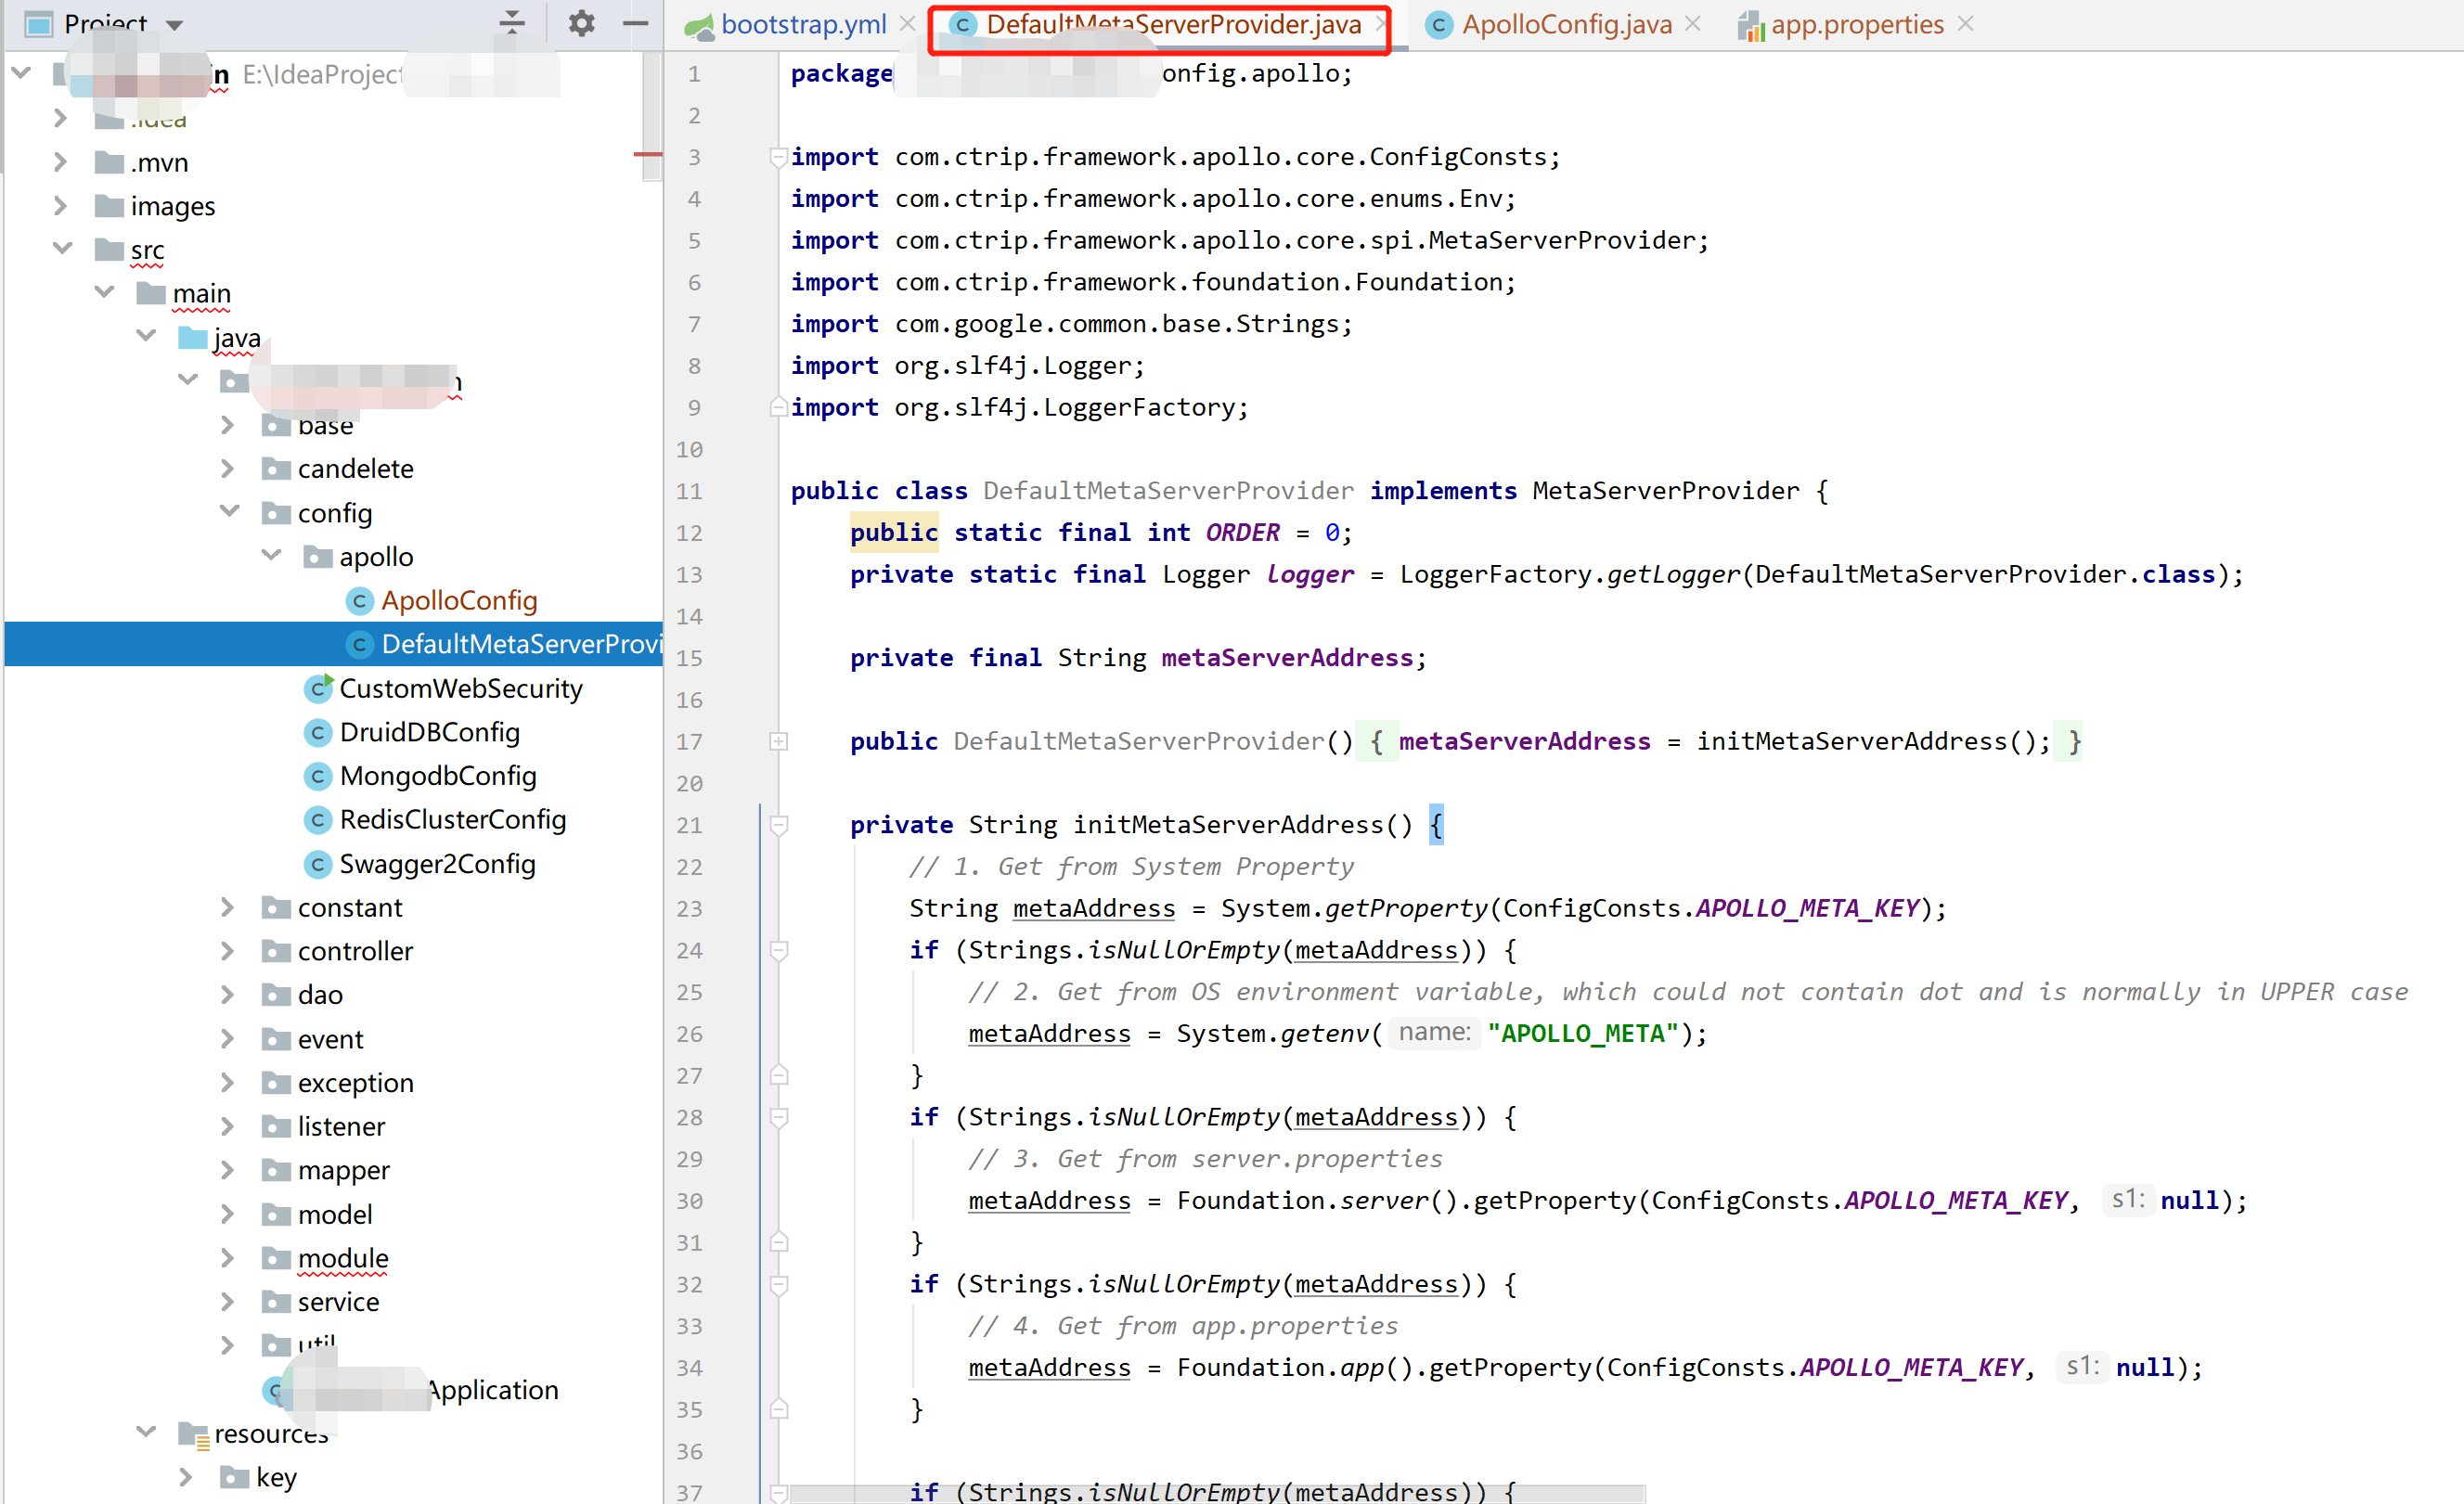Expand the controller folder
This screenshot has width=2464, height=1504.
pos(228,951)
